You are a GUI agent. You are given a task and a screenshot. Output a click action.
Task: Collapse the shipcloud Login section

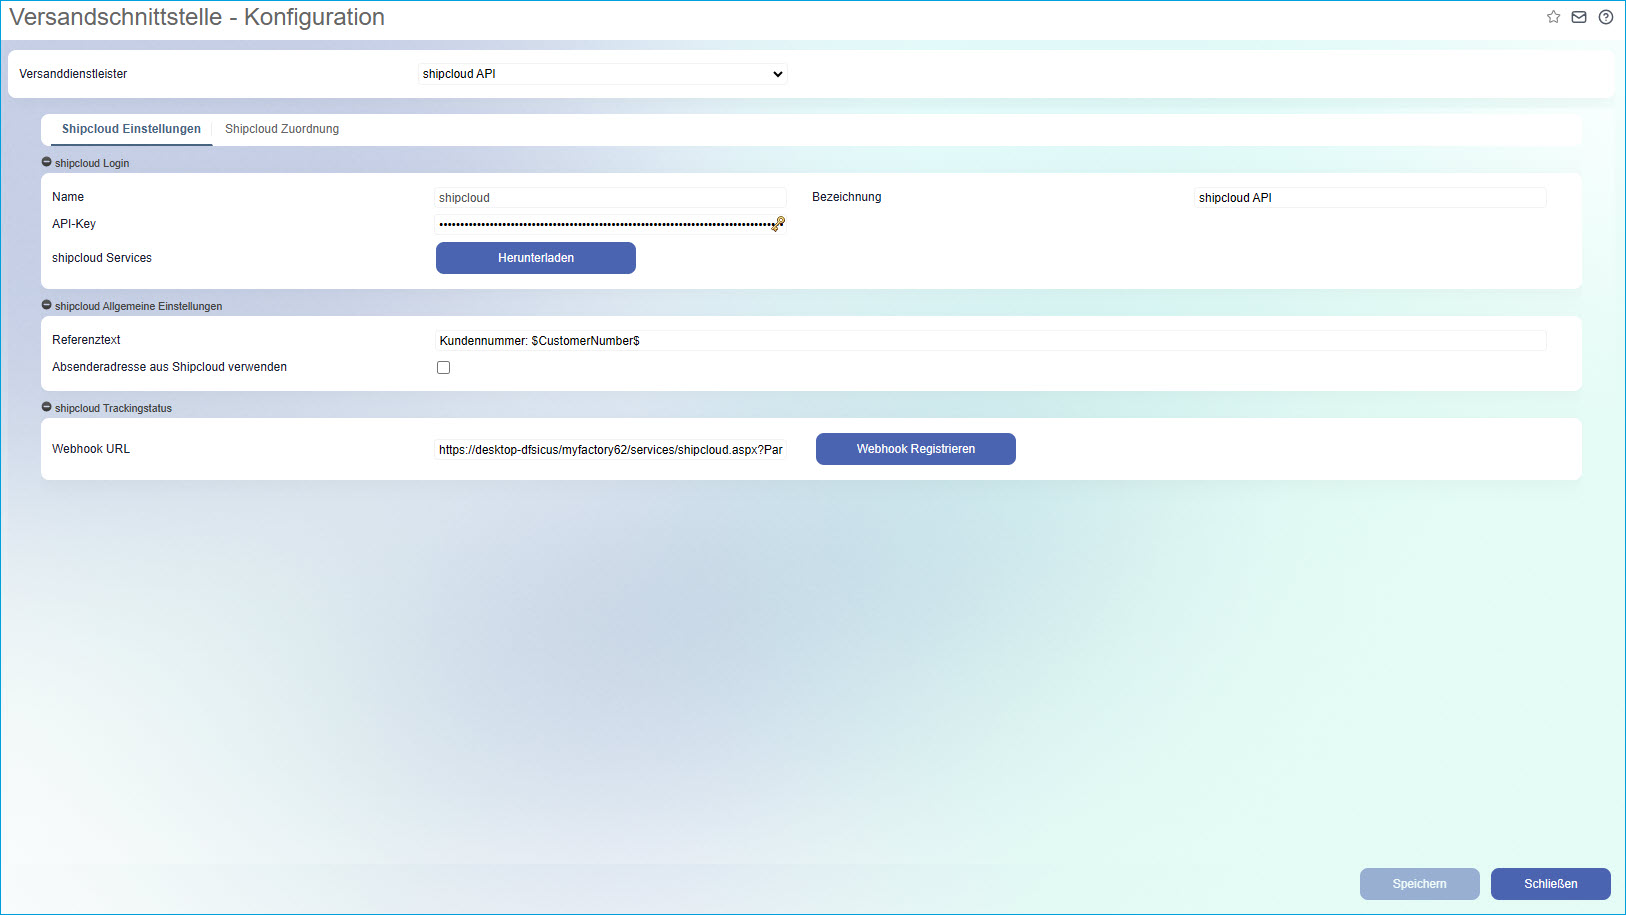coord(47,162)
